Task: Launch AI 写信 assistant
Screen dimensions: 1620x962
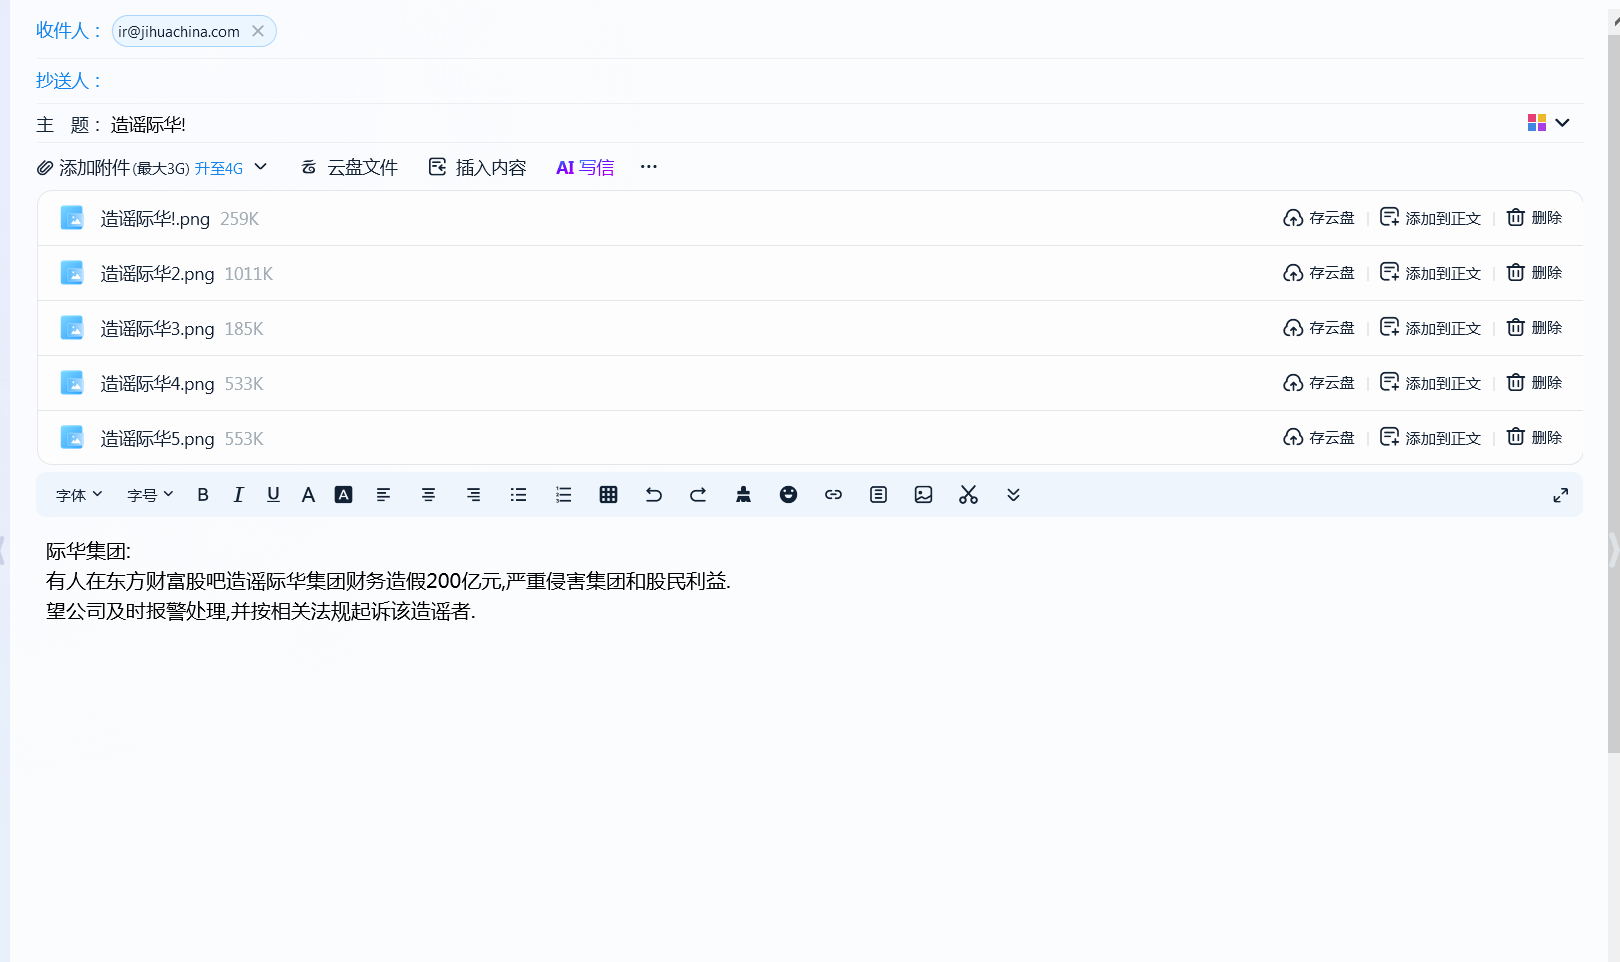Action: pyautogui.click(x=585, y=167)
